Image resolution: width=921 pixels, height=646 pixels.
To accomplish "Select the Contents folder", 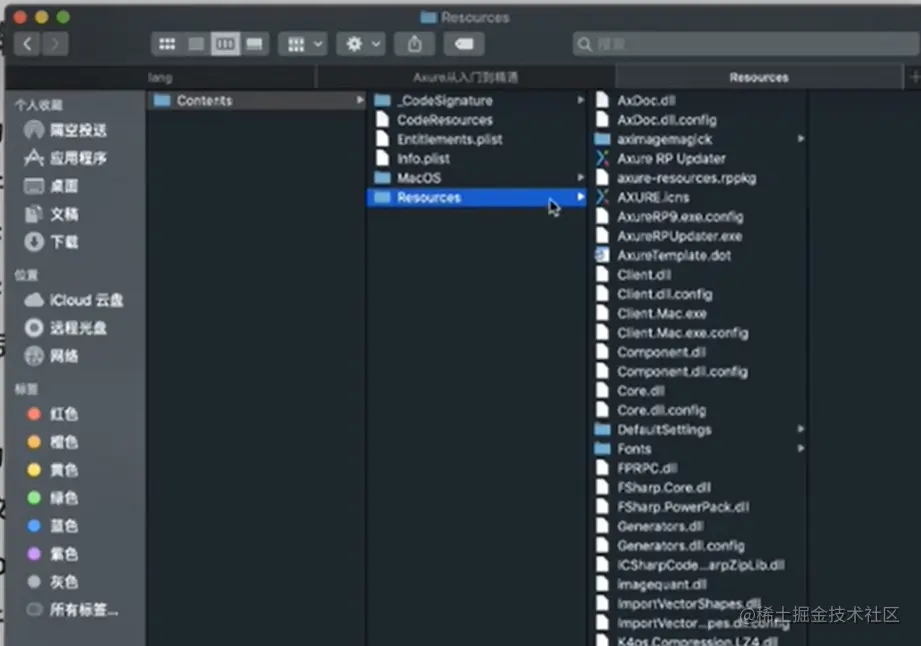I will (256, 100).
